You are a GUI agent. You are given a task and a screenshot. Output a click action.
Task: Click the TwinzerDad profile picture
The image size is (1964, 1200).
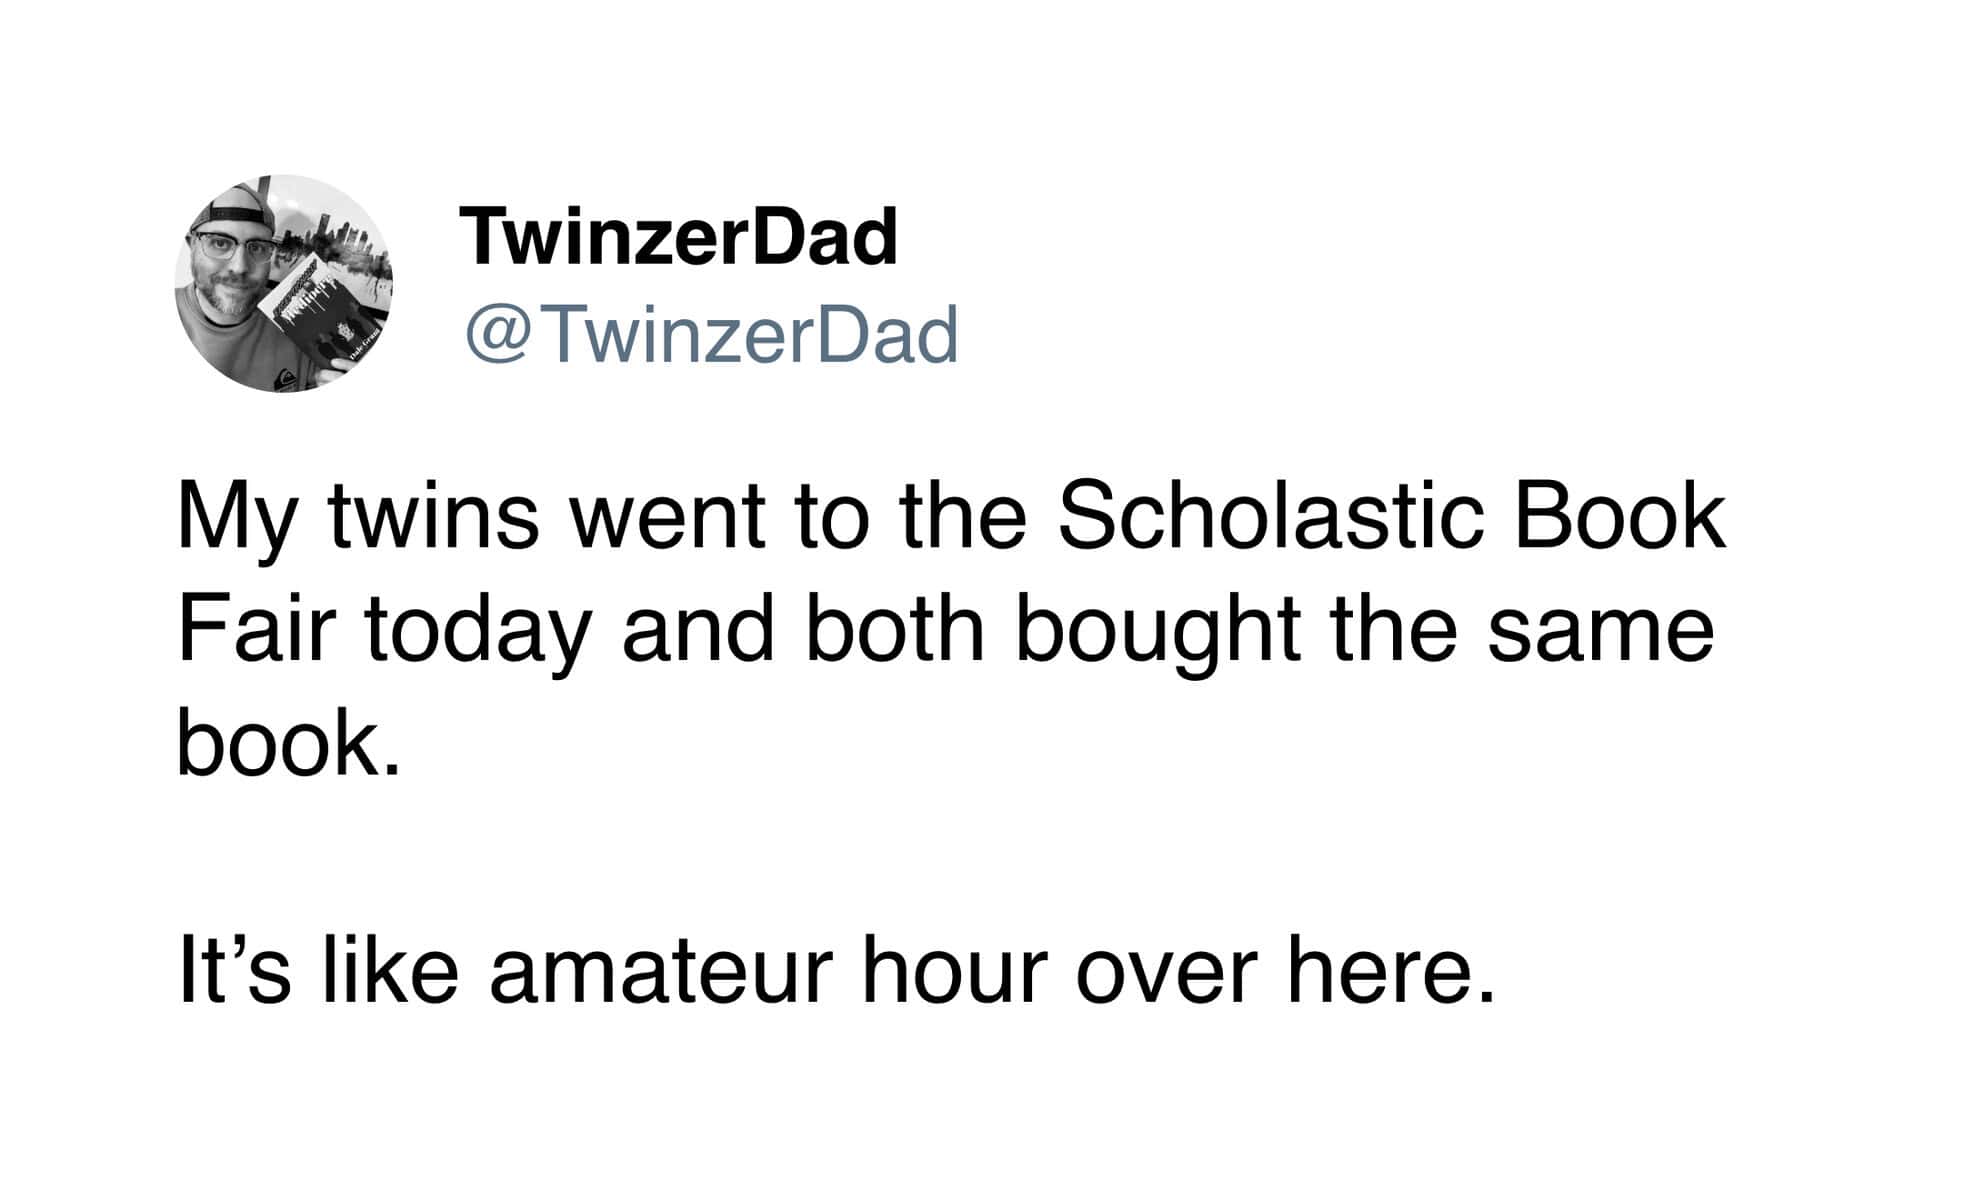[x=284, y=283]
